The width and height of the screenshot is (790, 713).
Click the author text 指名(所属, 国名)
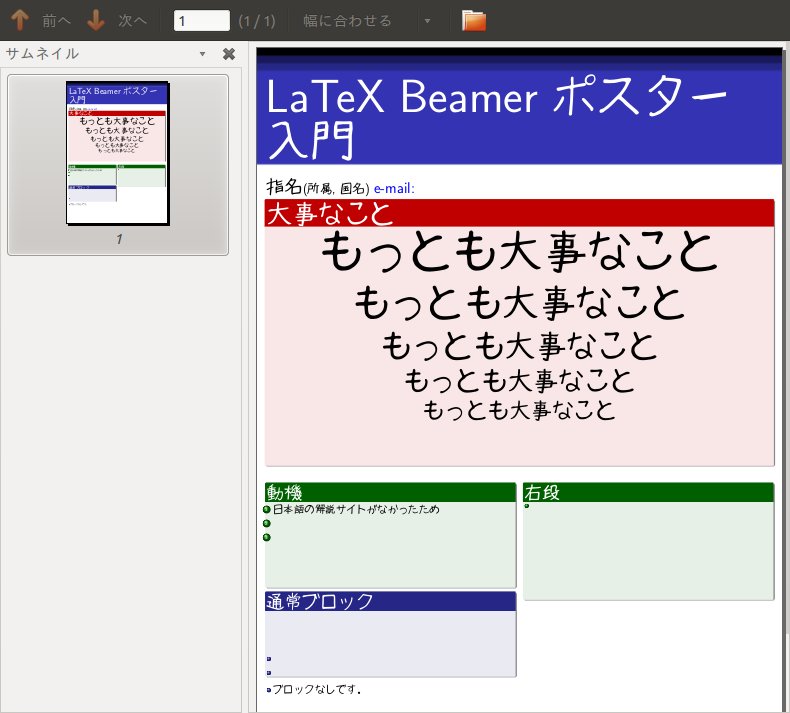tap(317, 187)
